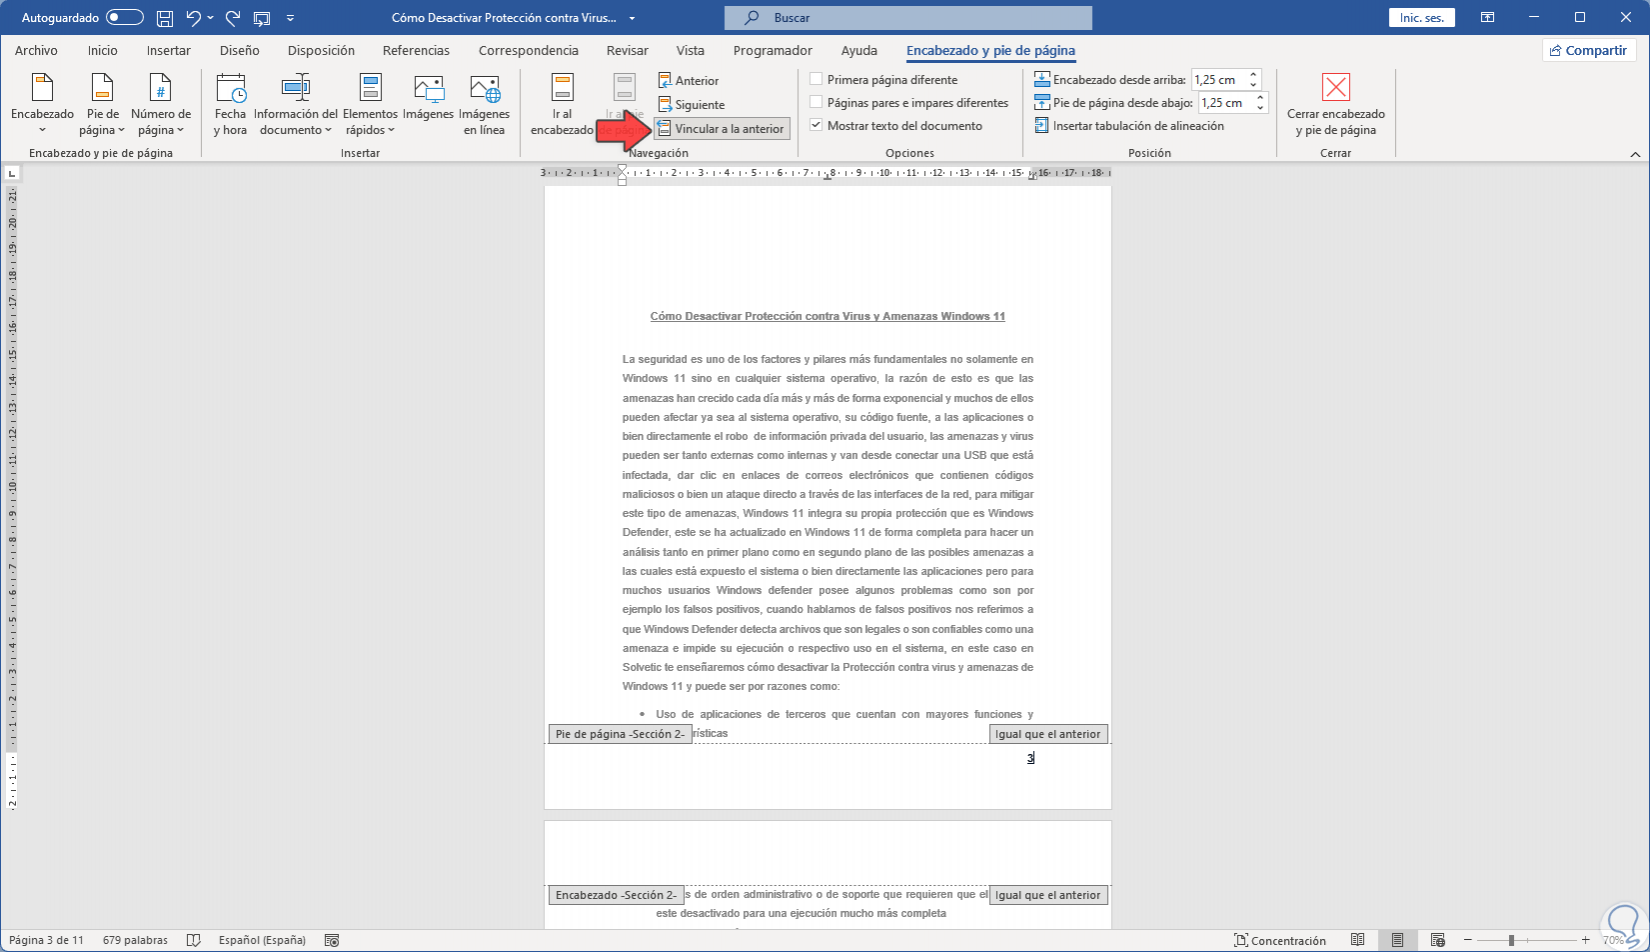This screenshot has width=1650, height=952.
Task: Increase Encabezado desde arriba value
Action: coord(1253,75)
